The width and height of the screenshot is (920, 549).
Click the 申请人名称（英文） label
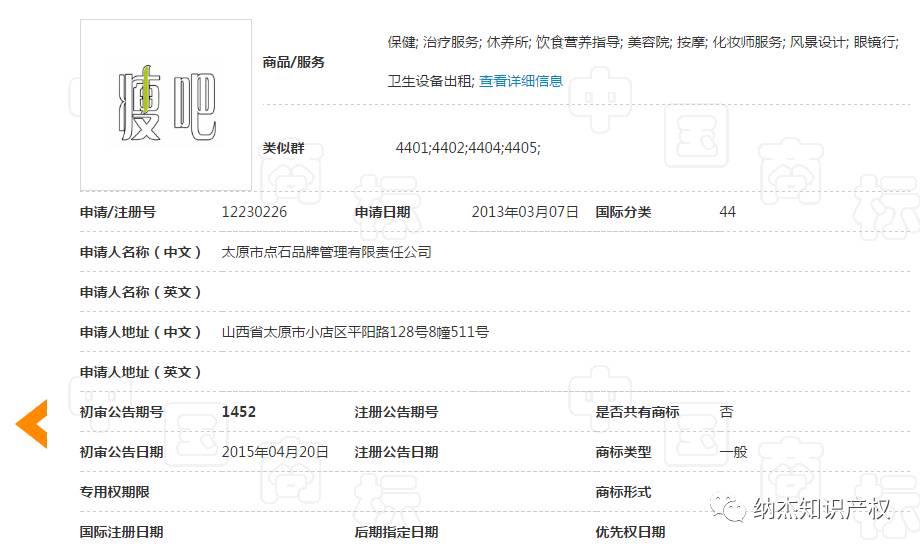(x=141, y=292)
